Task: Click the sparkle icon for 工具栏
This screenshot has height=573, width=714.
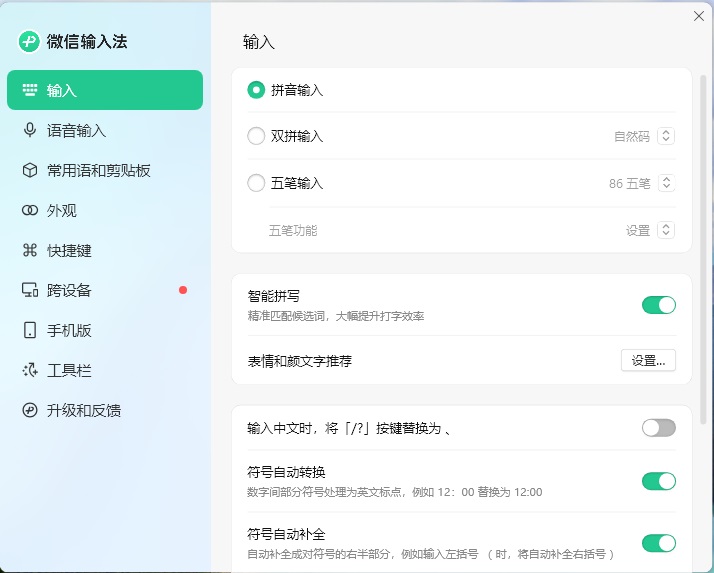Action: 30,370
